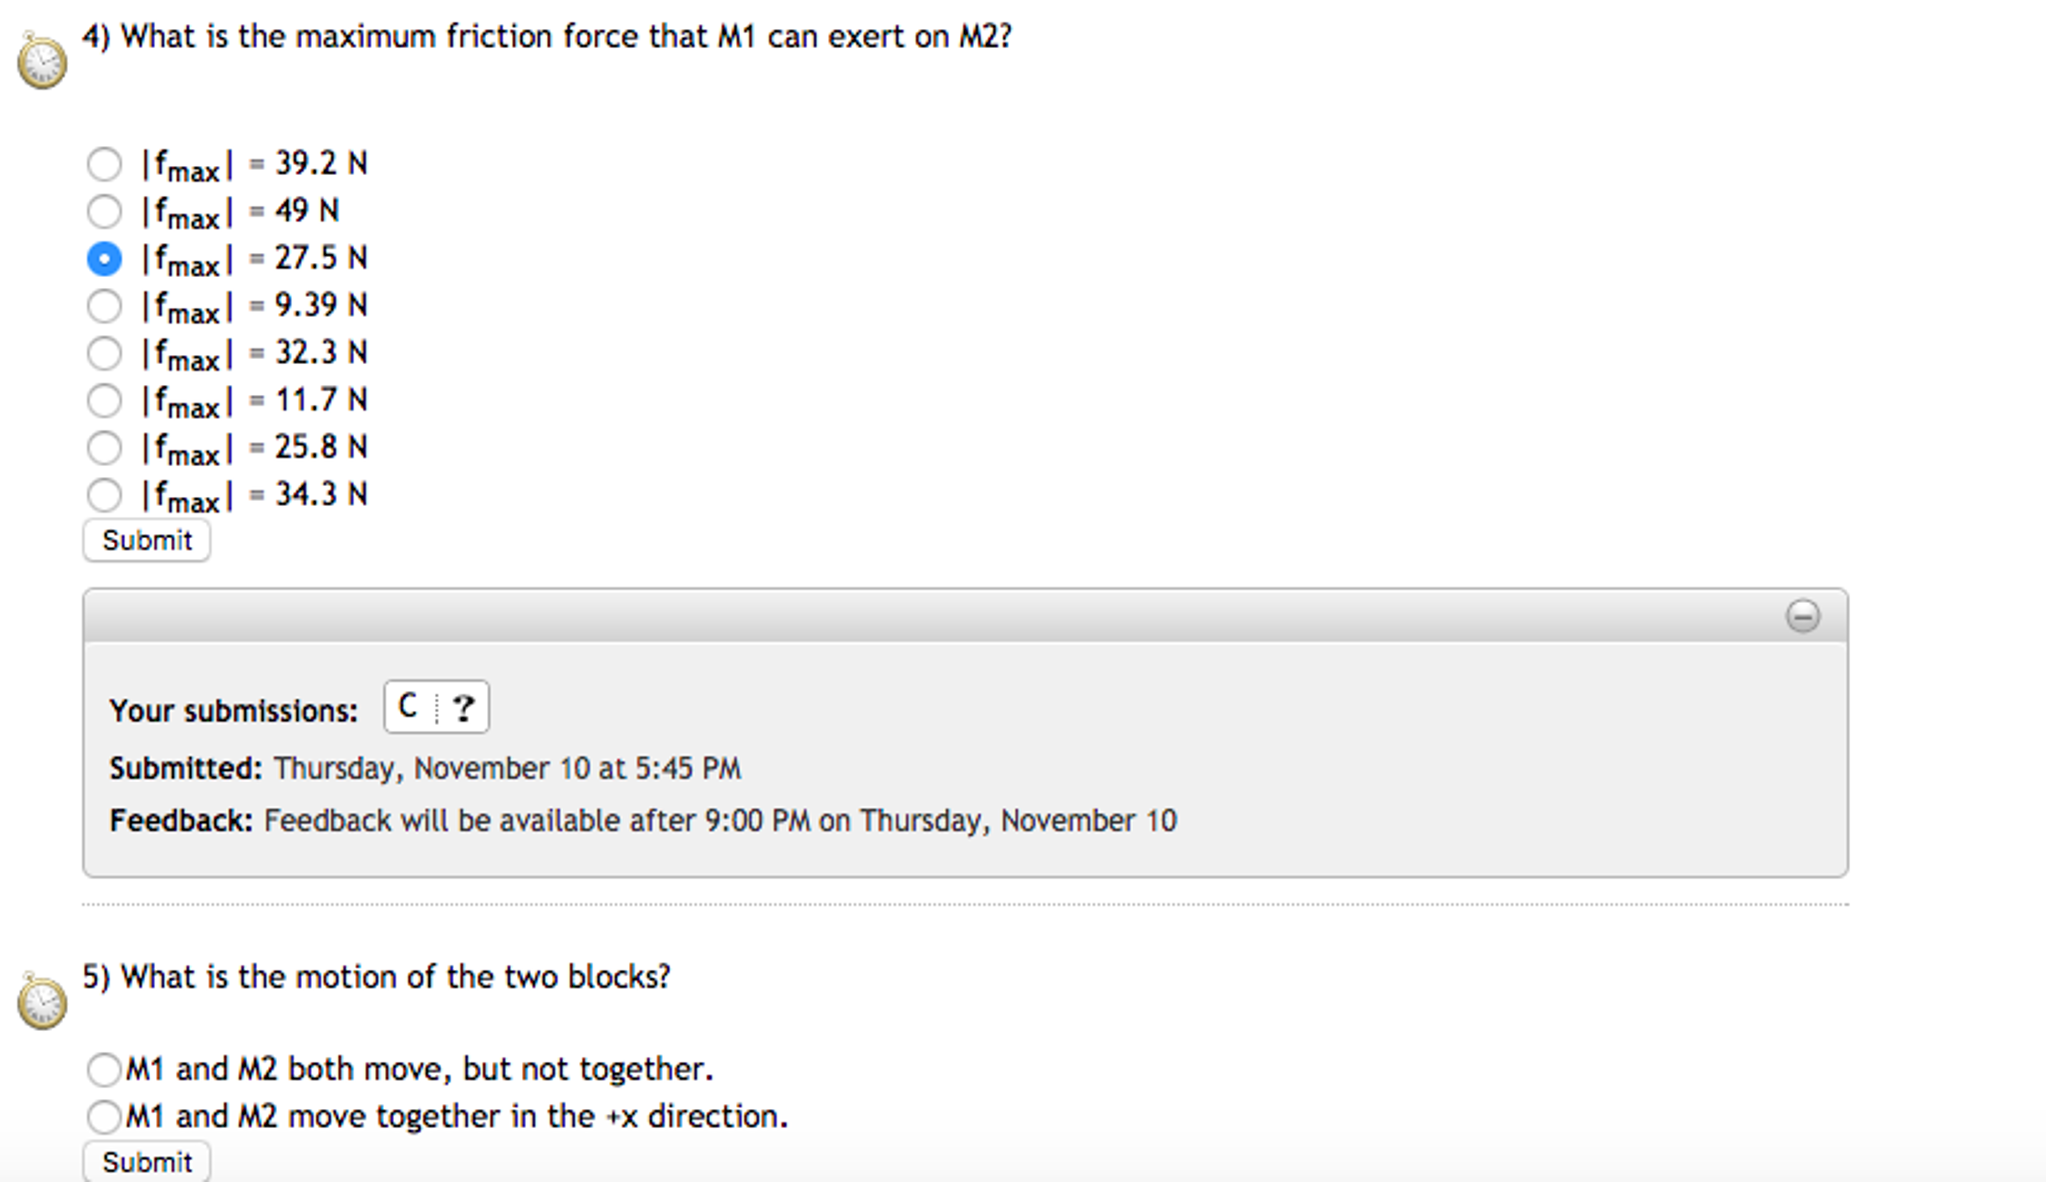
Task: Click the Submitted timestamp text
Action: coord(424,768)
